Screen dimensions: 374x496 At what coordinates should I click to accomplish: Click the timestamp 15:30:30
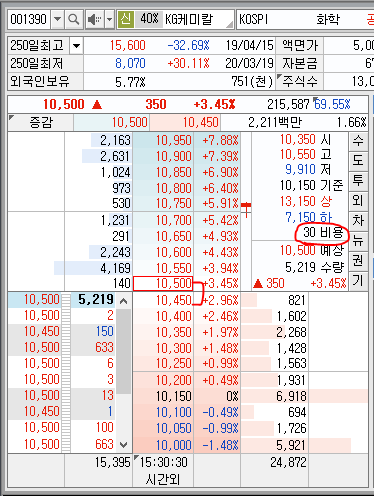coord(164,462)
